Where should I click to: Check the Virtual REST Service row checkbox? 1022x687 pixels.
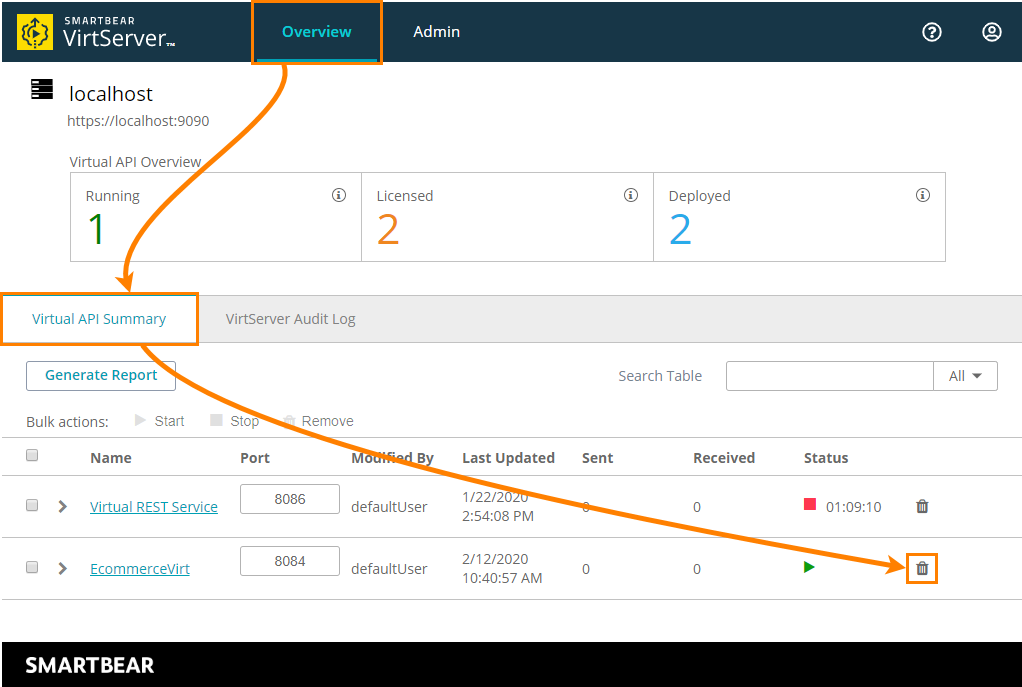pyautogui.click(x=32, y=506)
